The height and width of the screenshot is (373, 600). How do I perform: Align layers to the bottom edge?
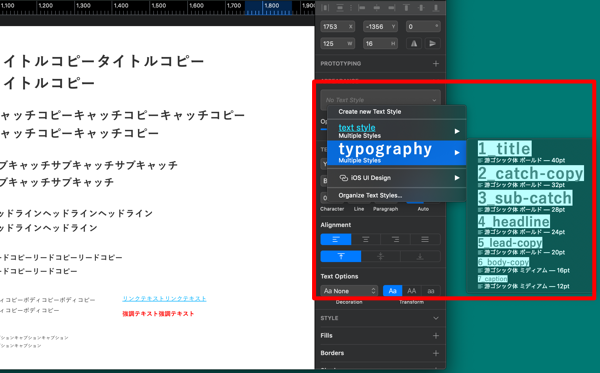point(435,8)
